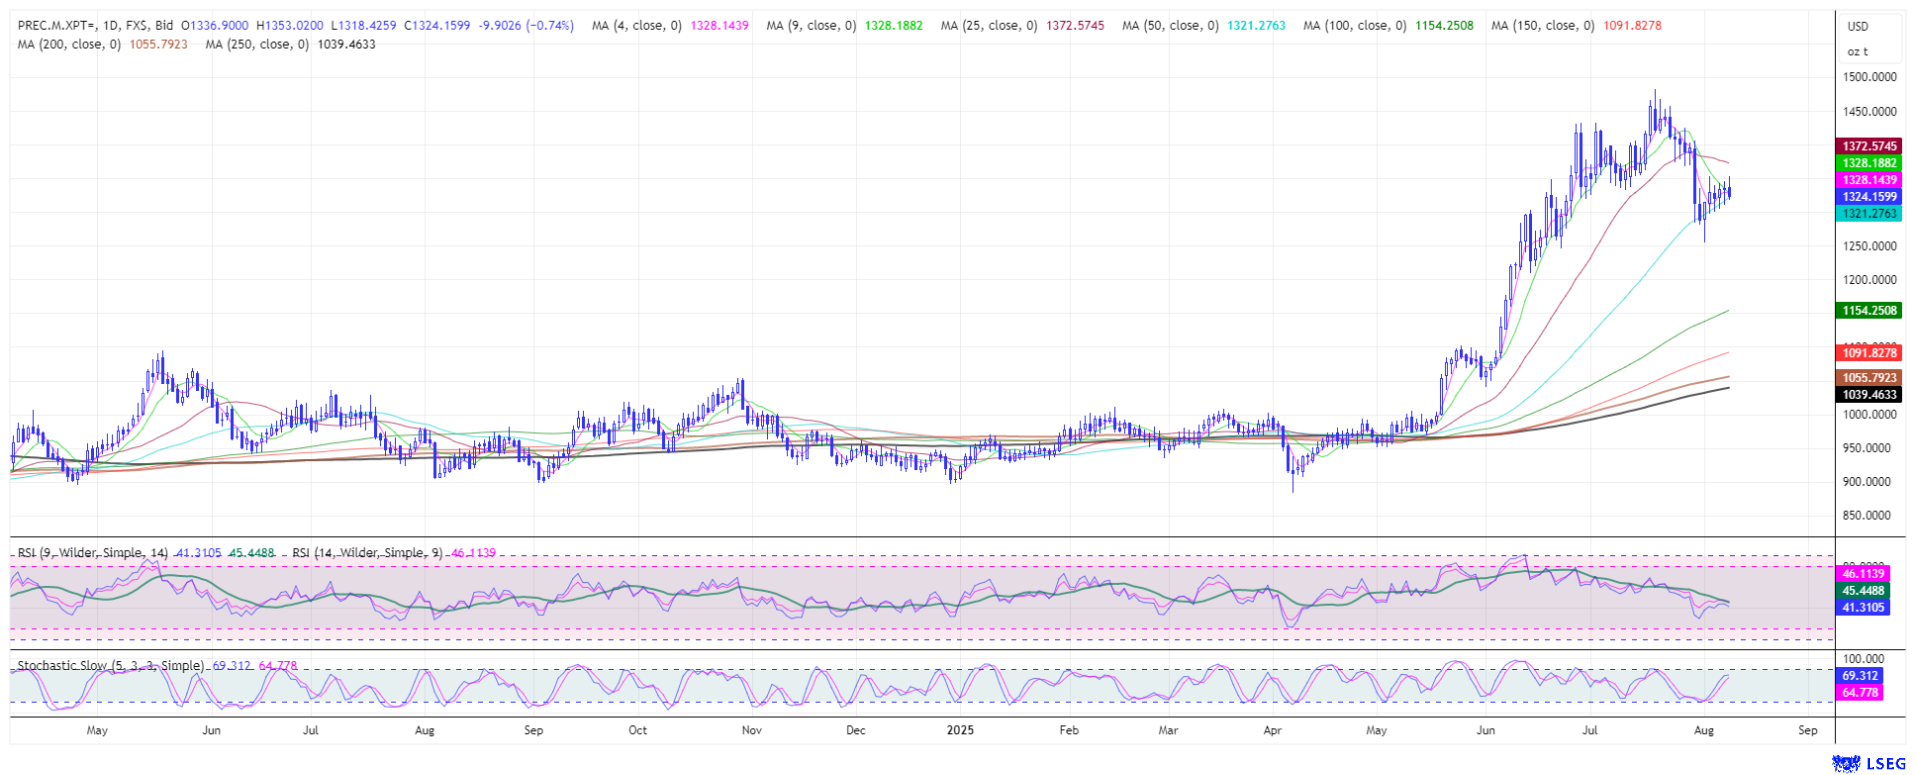Click the magenta 46.1139 RSI value tag

point(1862,574)
